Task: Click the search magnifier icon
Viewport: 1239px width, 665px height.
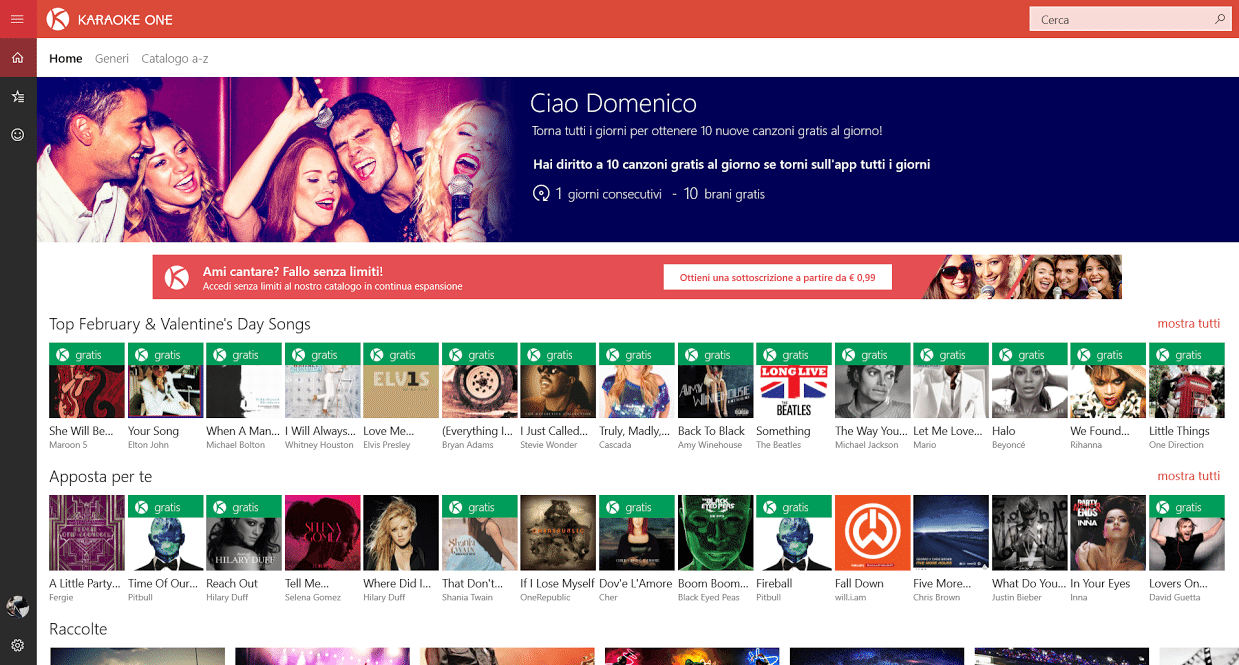Action: coord(1220,19)
